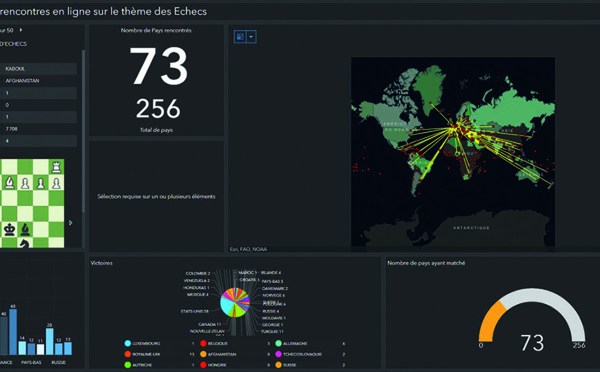Toggle the SUISSE legend swatch
The height and width of the screenshot is (372, 600).
[279, 365]
